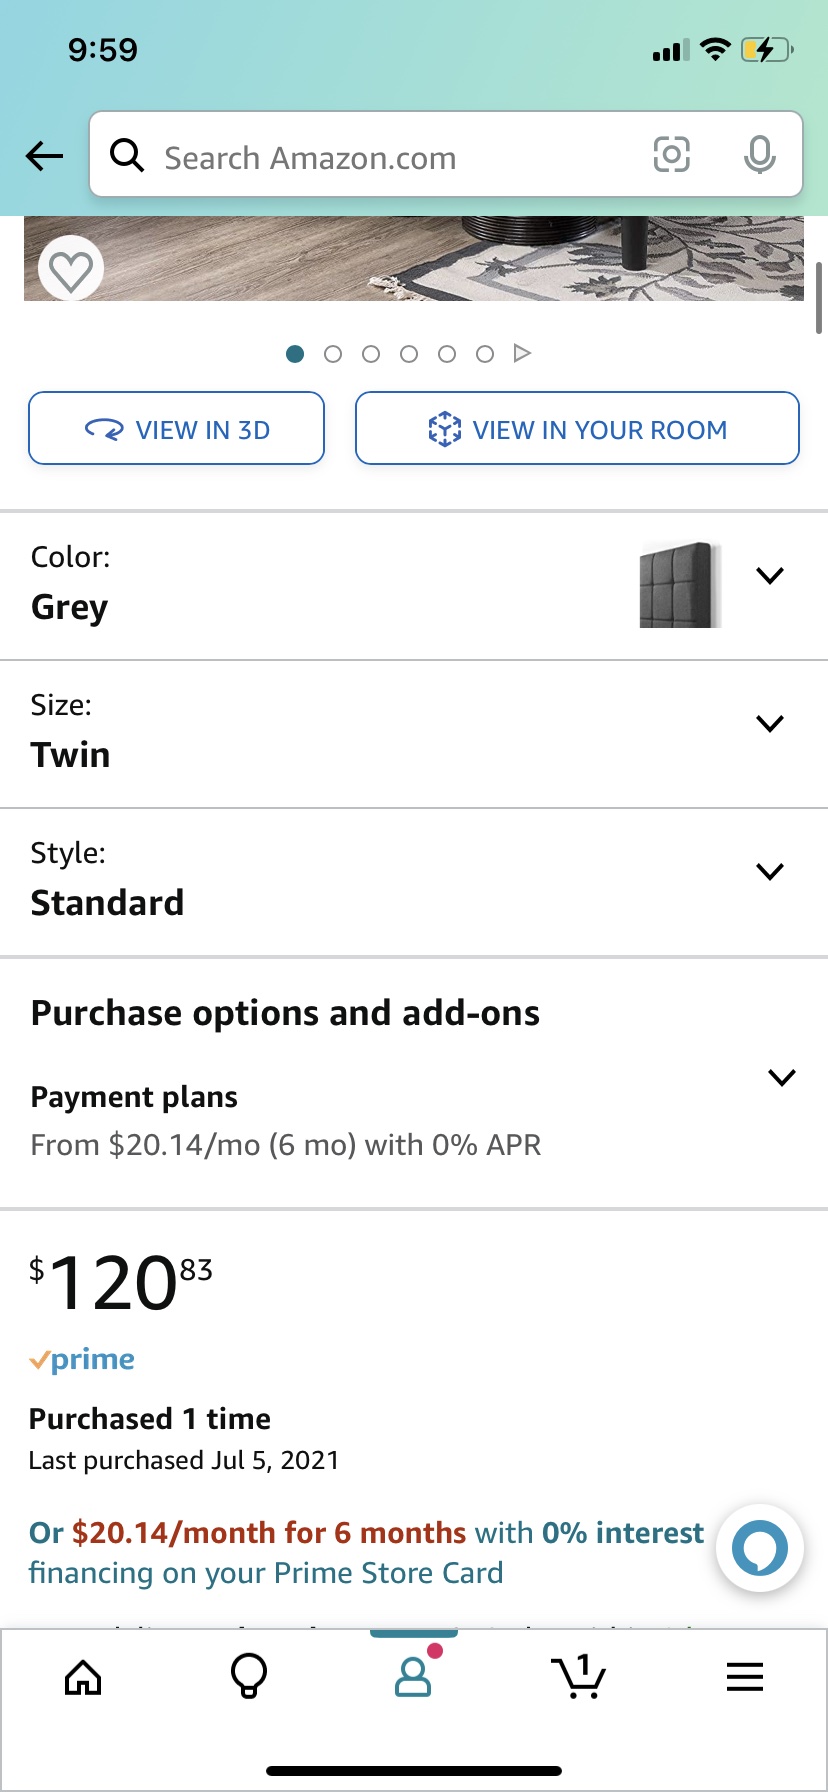
Task: Select the second image carousel dot
Action: tap(333, 354)
